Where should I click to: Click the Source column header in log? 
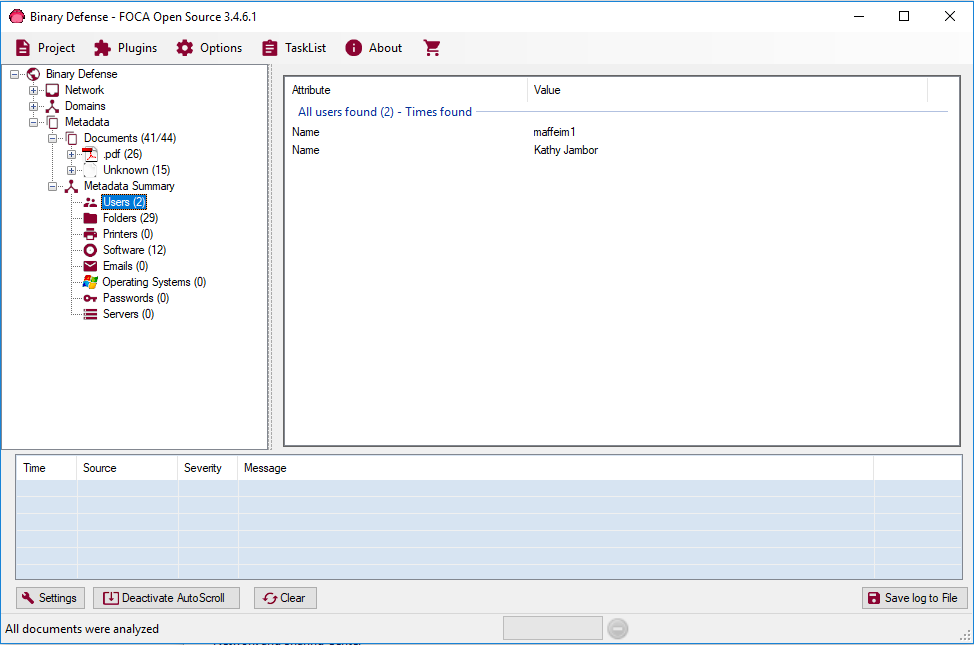coord(127,468)
